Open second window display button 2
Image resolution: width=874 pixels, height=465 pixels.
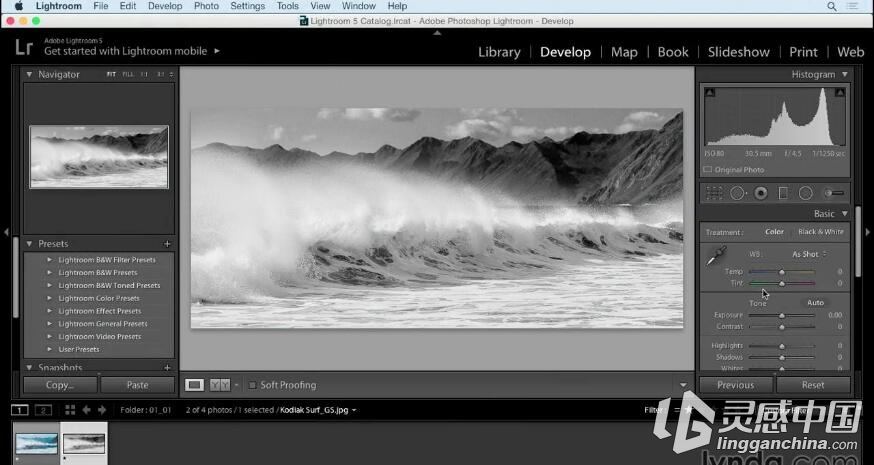[x=43, y=410]
